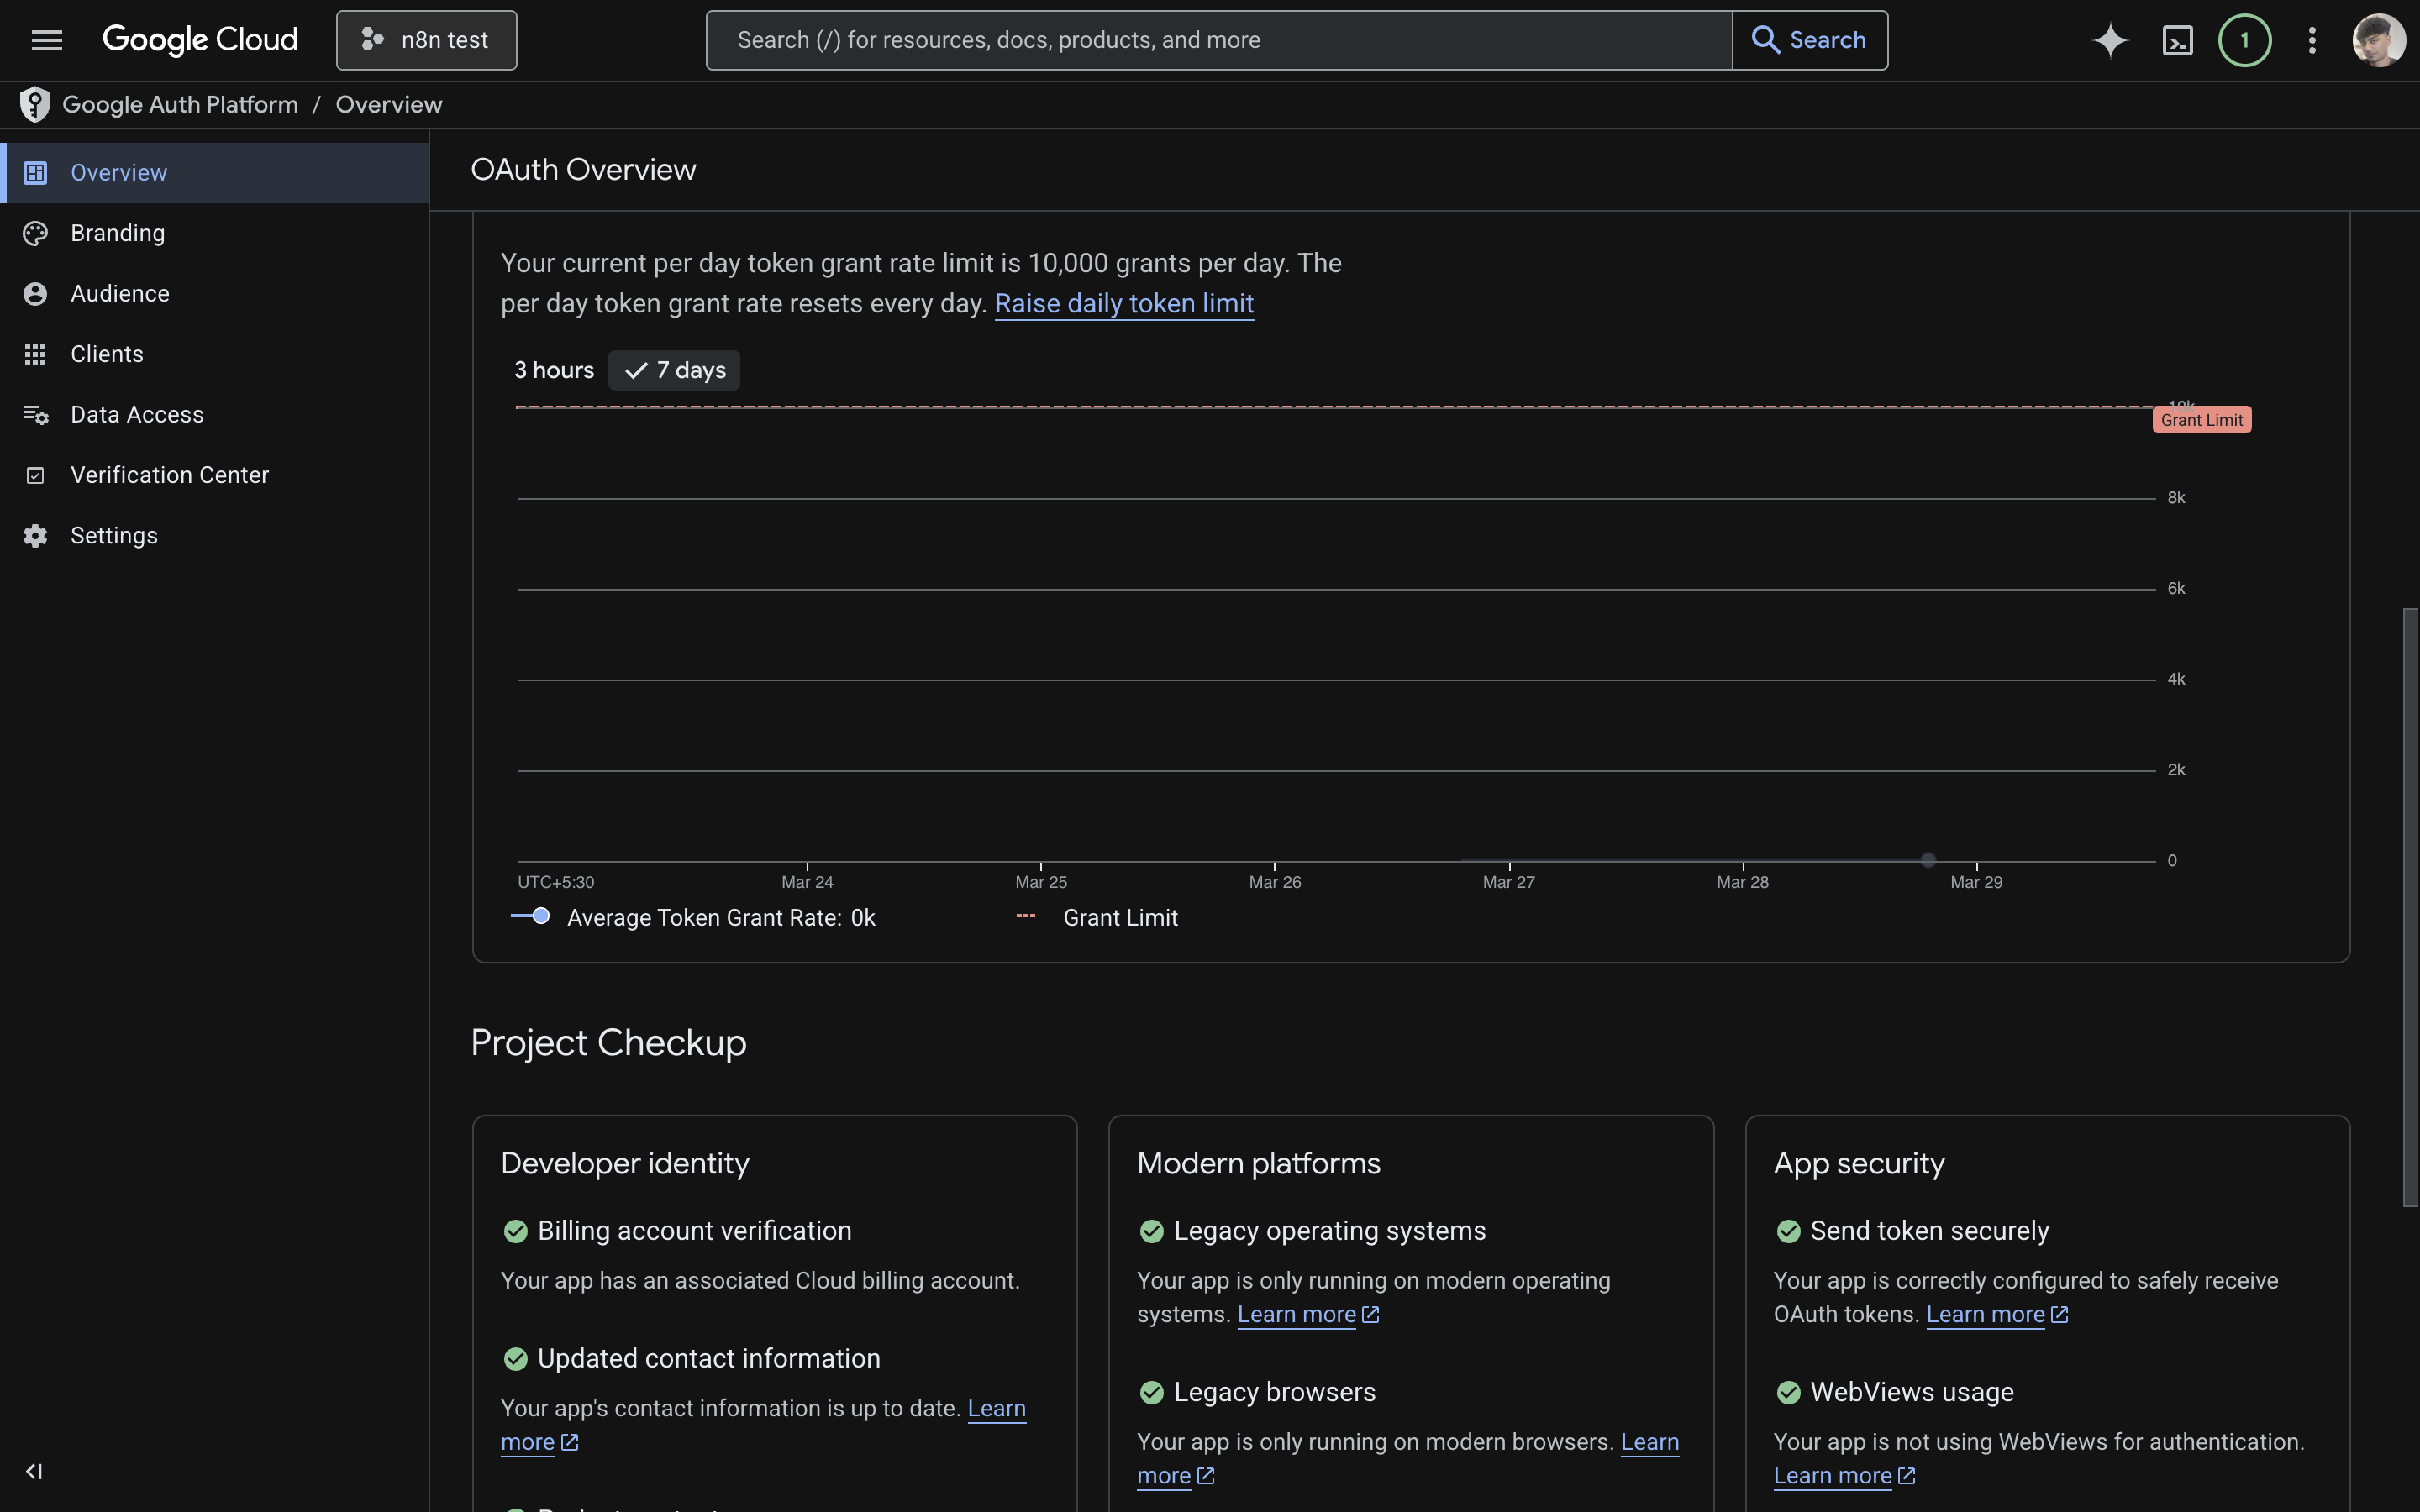The width and height of the screenshot is (2420, 1512).
Task: Click the Developer identity card title
Action: tap(625, 1163)
